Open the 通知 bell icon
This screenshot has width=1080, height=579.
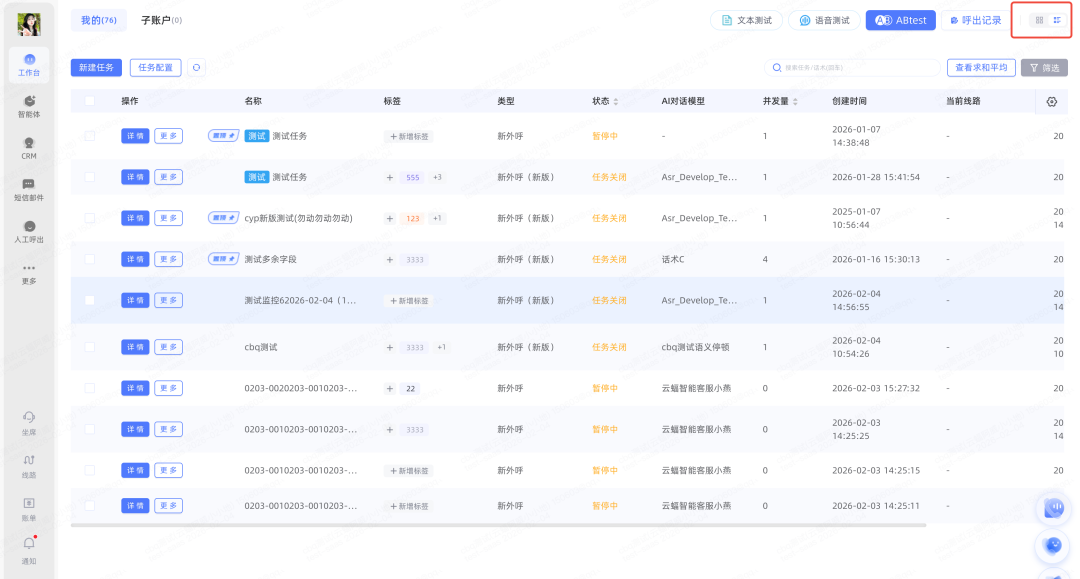coord(29,545)
